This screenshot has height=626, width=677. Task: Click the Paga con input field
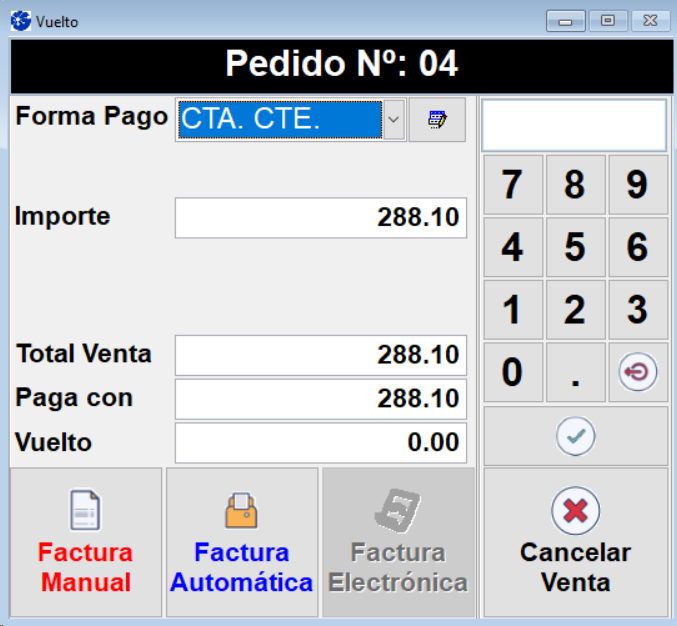(320, 399)
